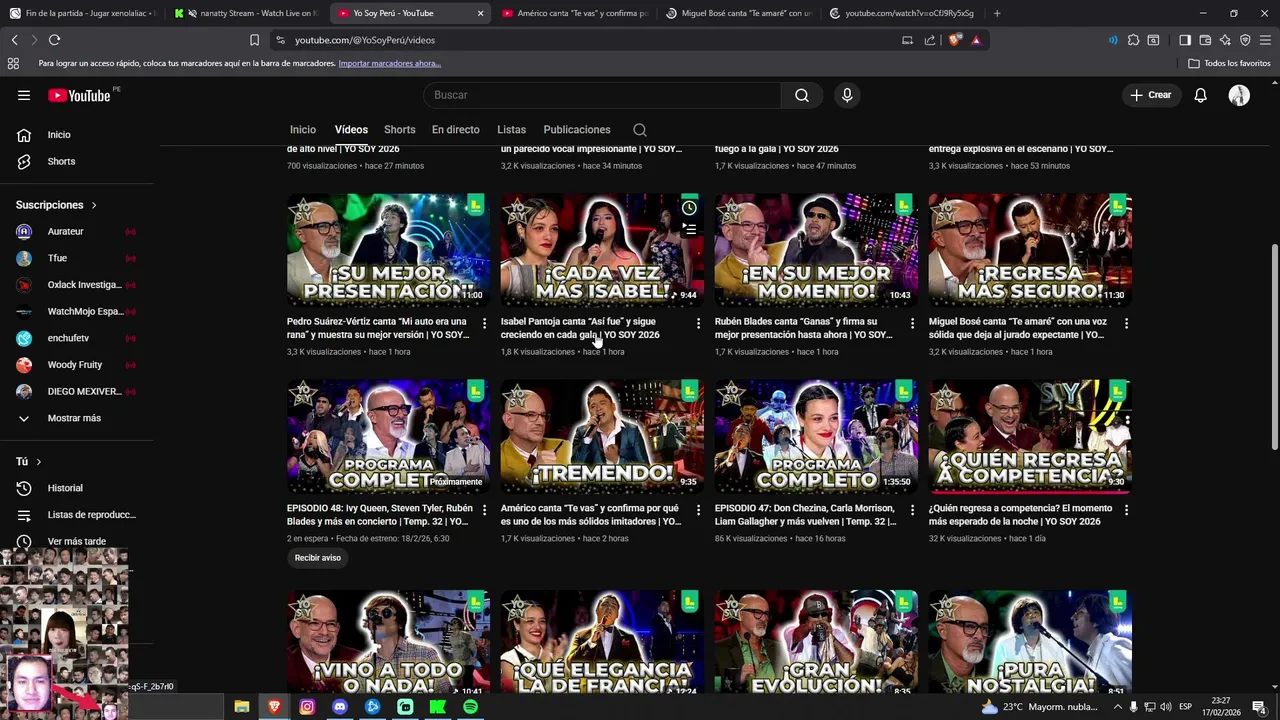Add Isabel Pantoja video to queue
The image size is (1280, 720).
pyautogui.click(x=689, y=229)
